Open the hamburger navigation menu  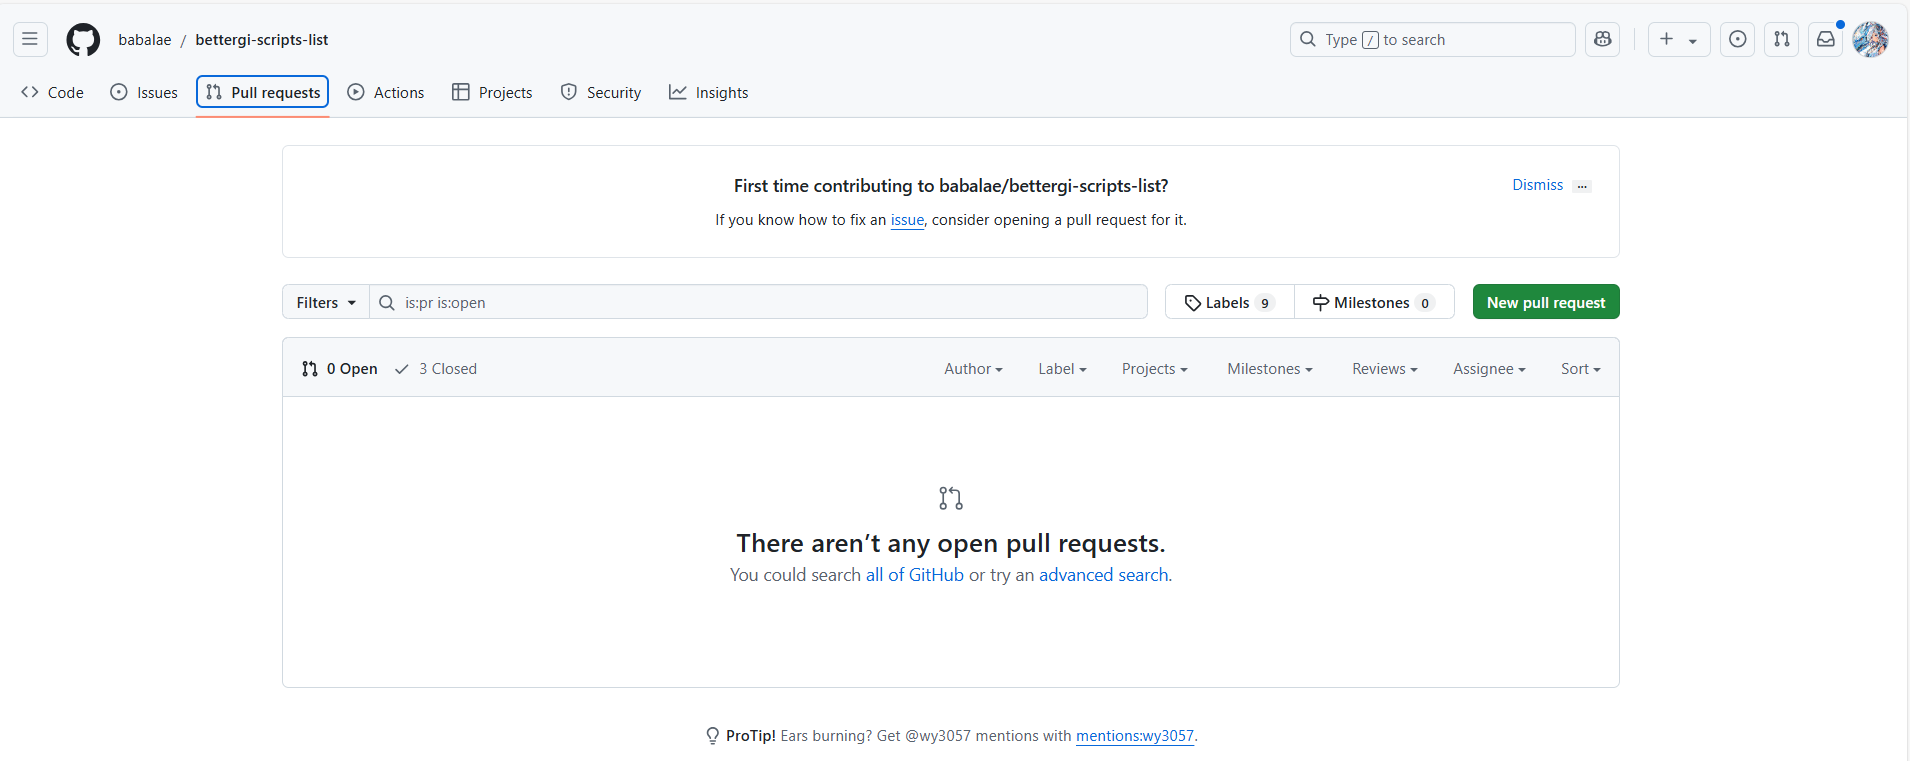pyautogui.click(x=30, y=40)
